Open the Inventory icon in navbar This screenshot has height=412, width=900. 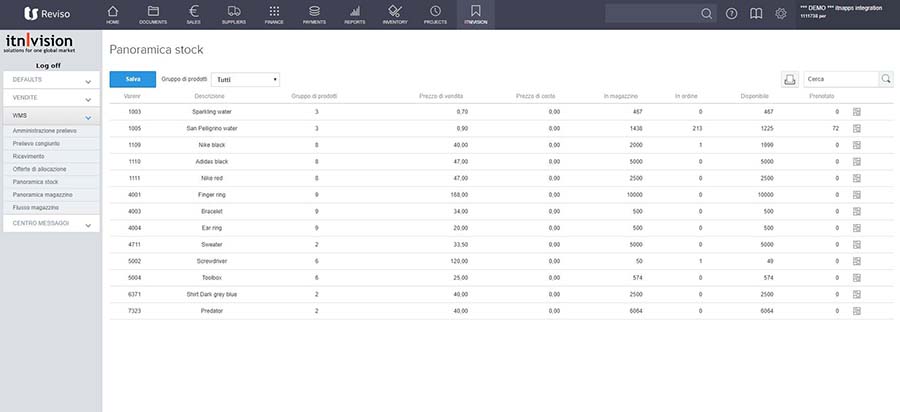coord(395,13)
